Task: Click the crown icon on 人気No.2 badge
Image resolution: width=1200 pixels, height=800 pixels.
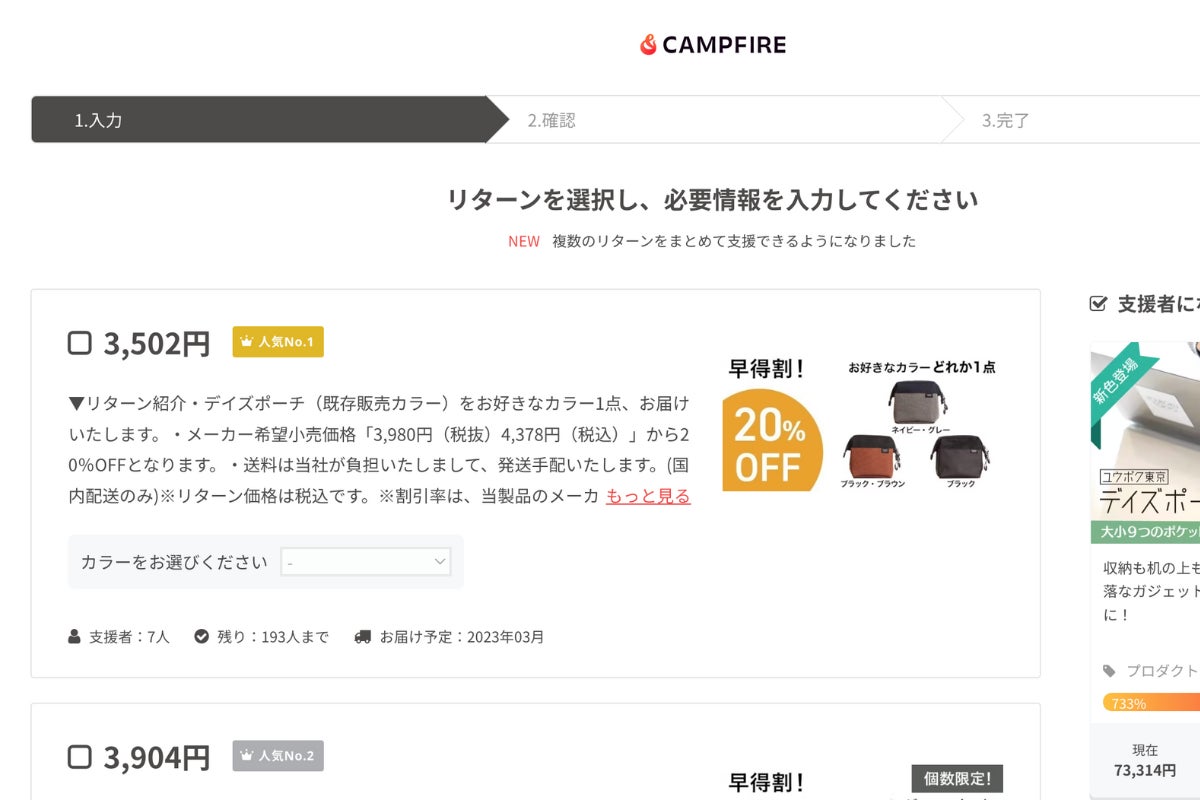Action: pyautogui.click(x=247, y=756)
